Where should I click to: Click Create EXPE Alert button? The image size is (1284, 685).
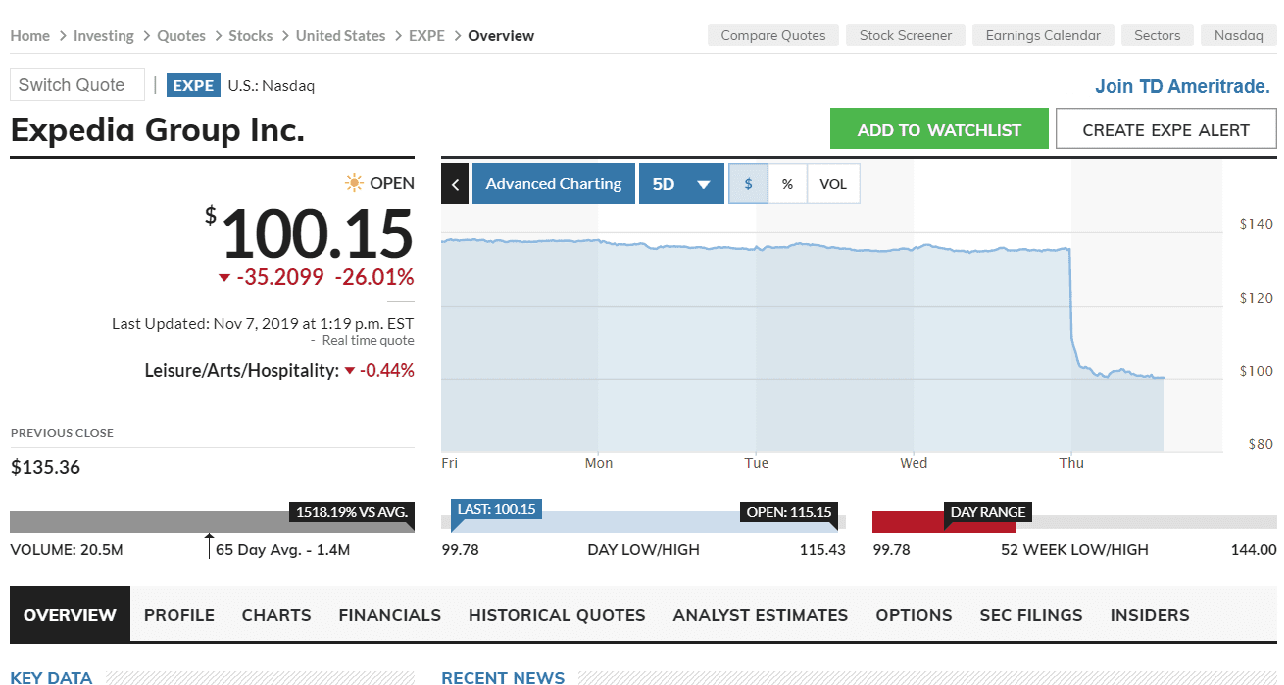(1166, 129)
